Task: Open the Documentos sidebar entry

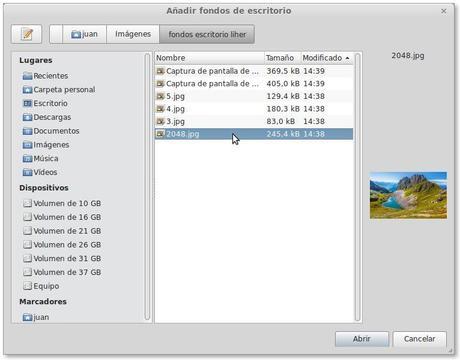Action: coord(51,131)
